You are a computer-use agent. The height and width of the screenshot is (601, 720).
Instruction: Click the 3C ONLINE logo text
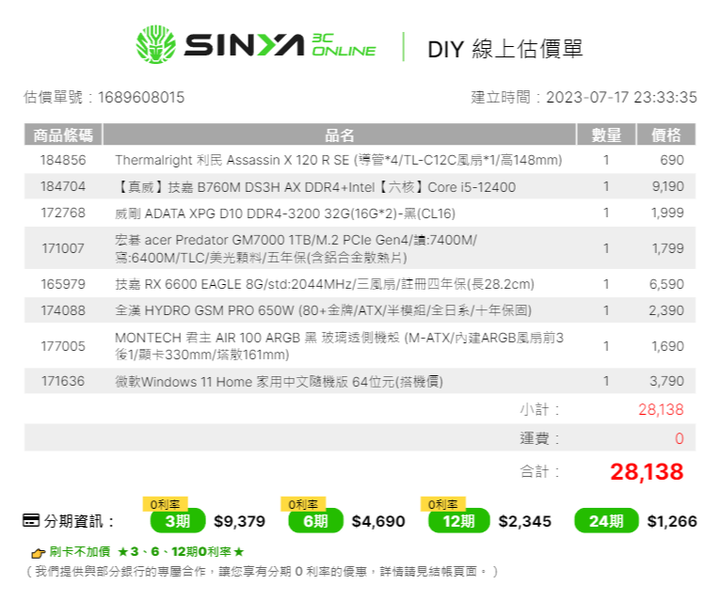tap(343, 45)
